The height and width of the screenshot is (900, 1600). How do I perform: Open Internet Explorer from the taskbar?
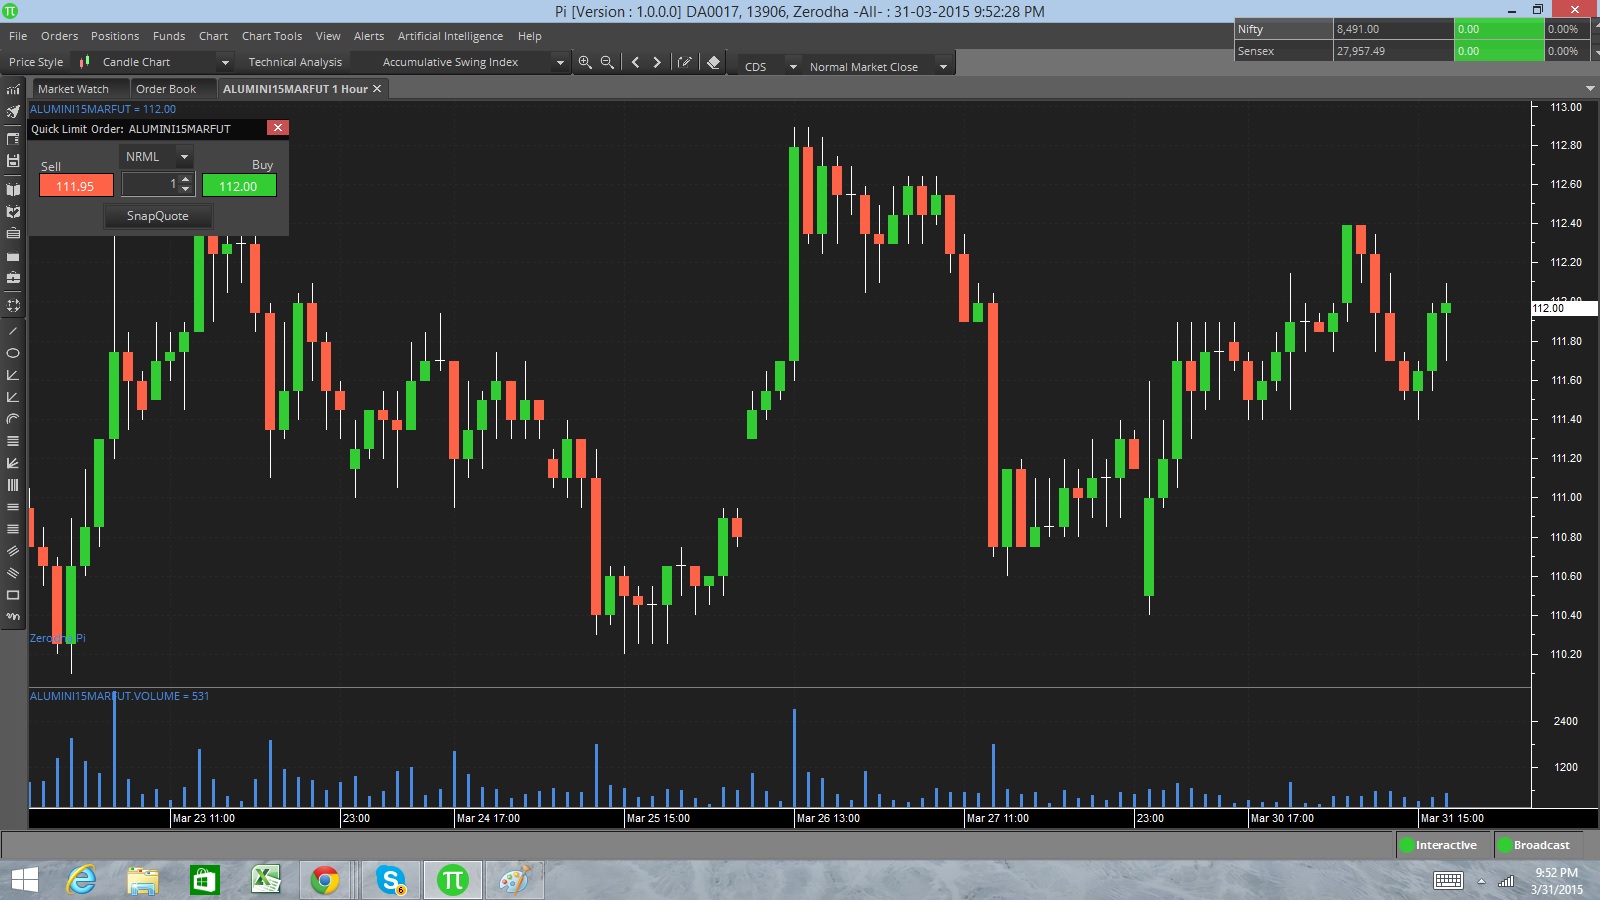pyautogui.click(x=82, y=880)
